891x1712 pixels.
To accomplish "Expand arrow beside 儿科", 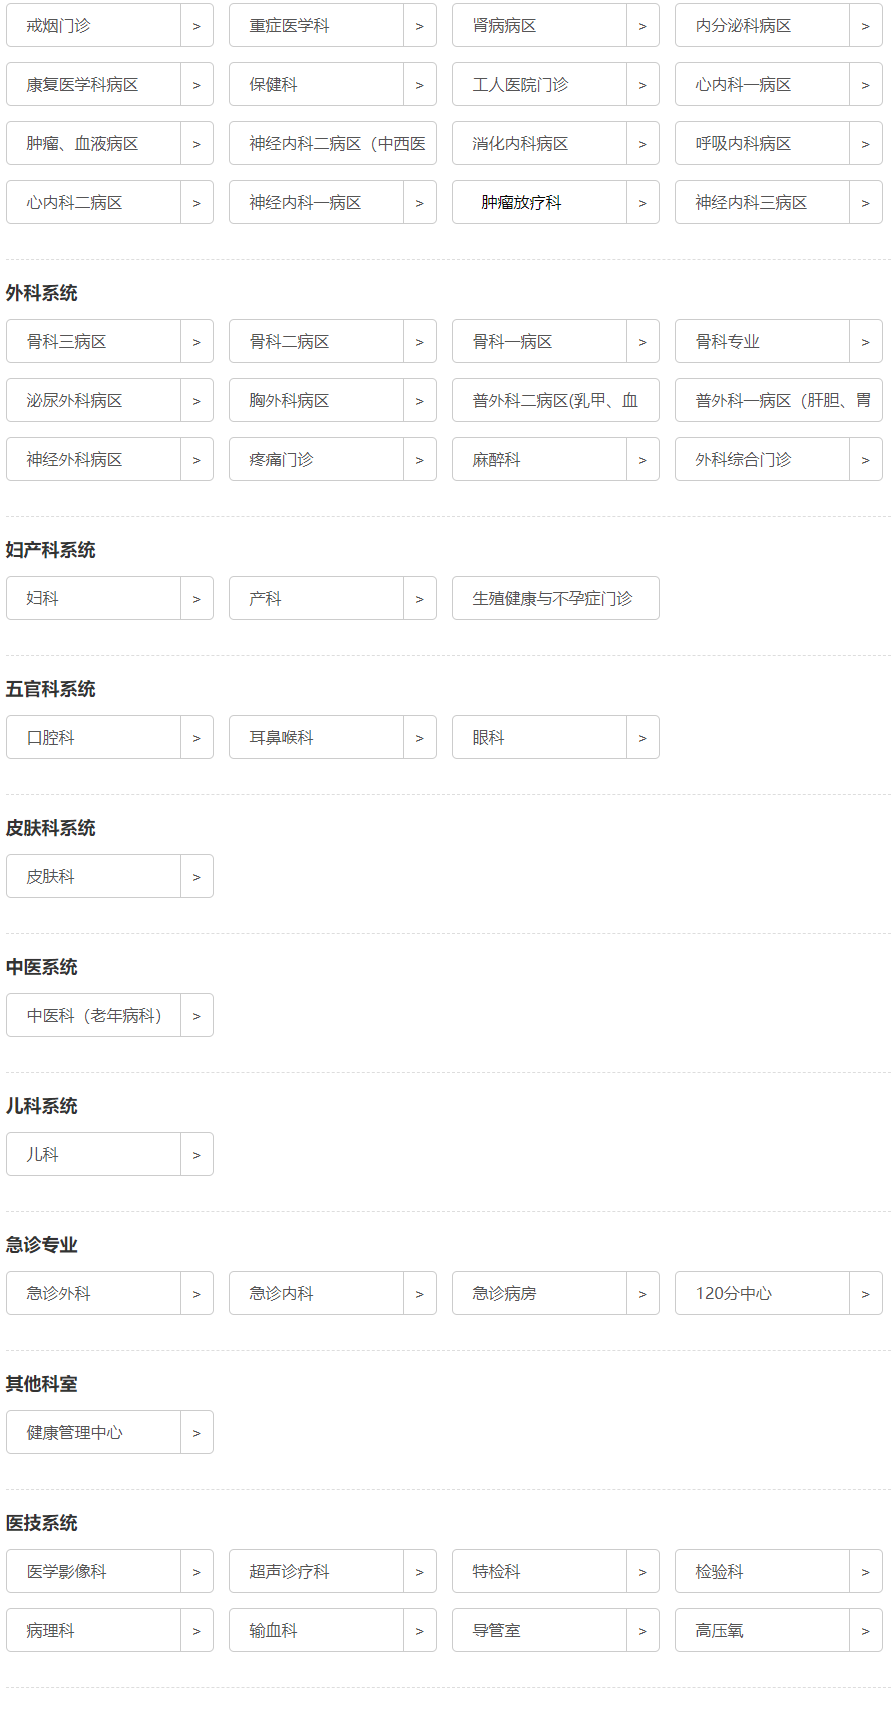I will (196, 1155).
